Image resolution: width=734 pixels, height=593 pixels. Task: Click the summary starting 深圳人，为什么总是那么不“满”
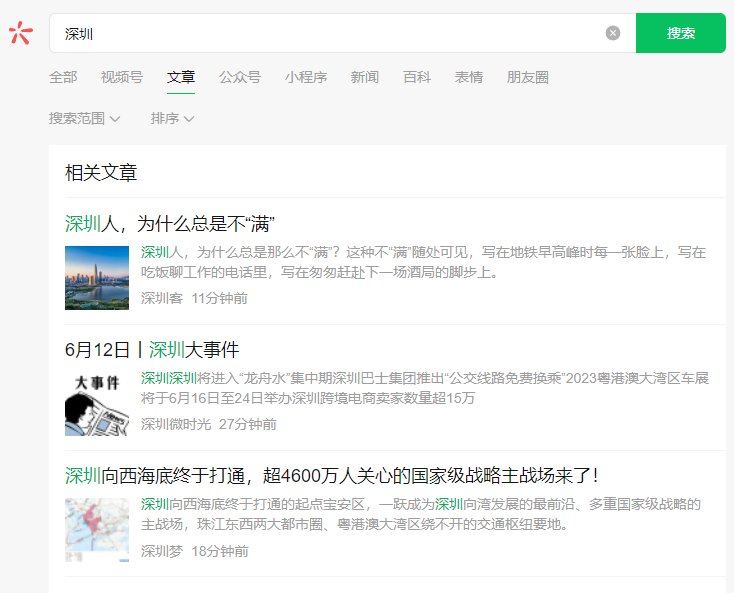pyautogui.click(x=424, y=262)
